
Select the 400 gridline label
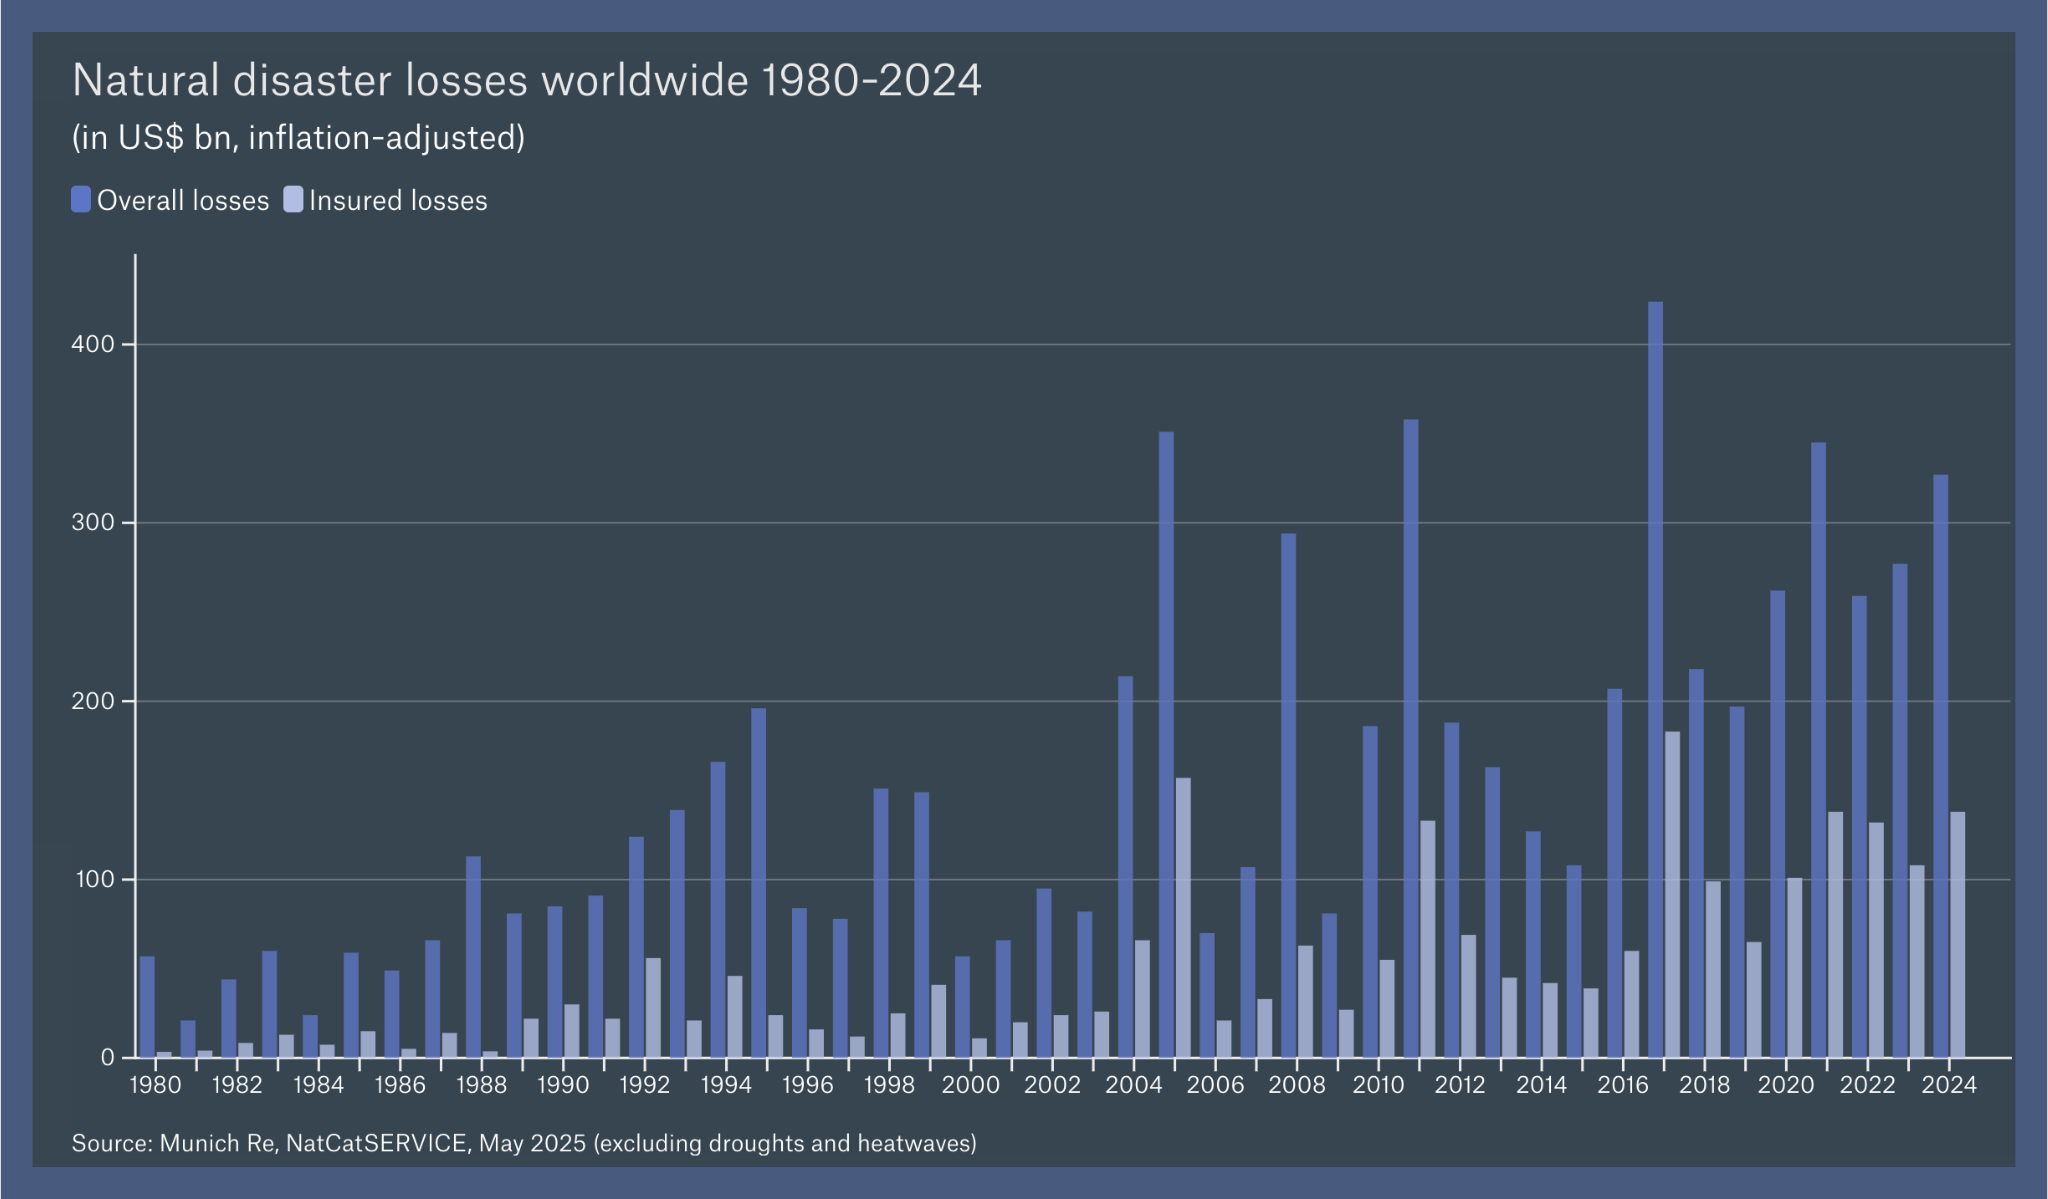tap(94, 343)
